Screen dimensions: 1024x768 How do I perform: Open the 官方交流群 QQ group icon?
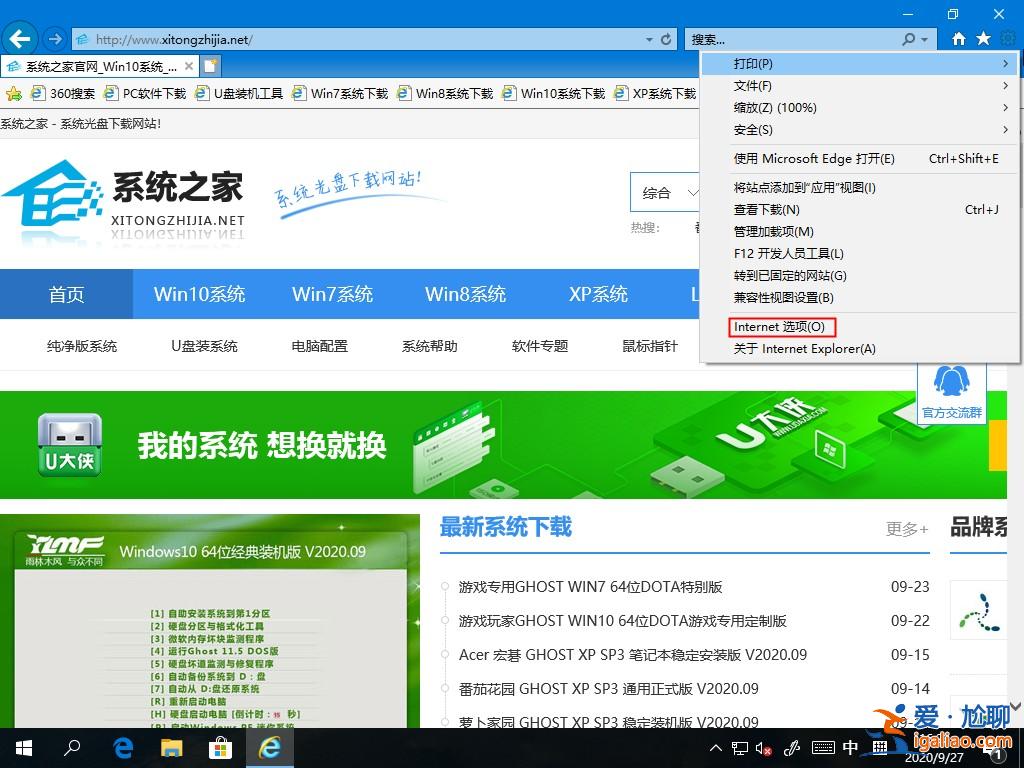click(951, 390)
